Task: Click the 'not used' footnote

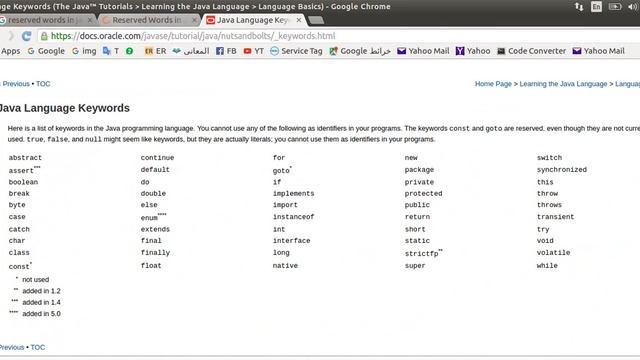Action: (36, 280)
